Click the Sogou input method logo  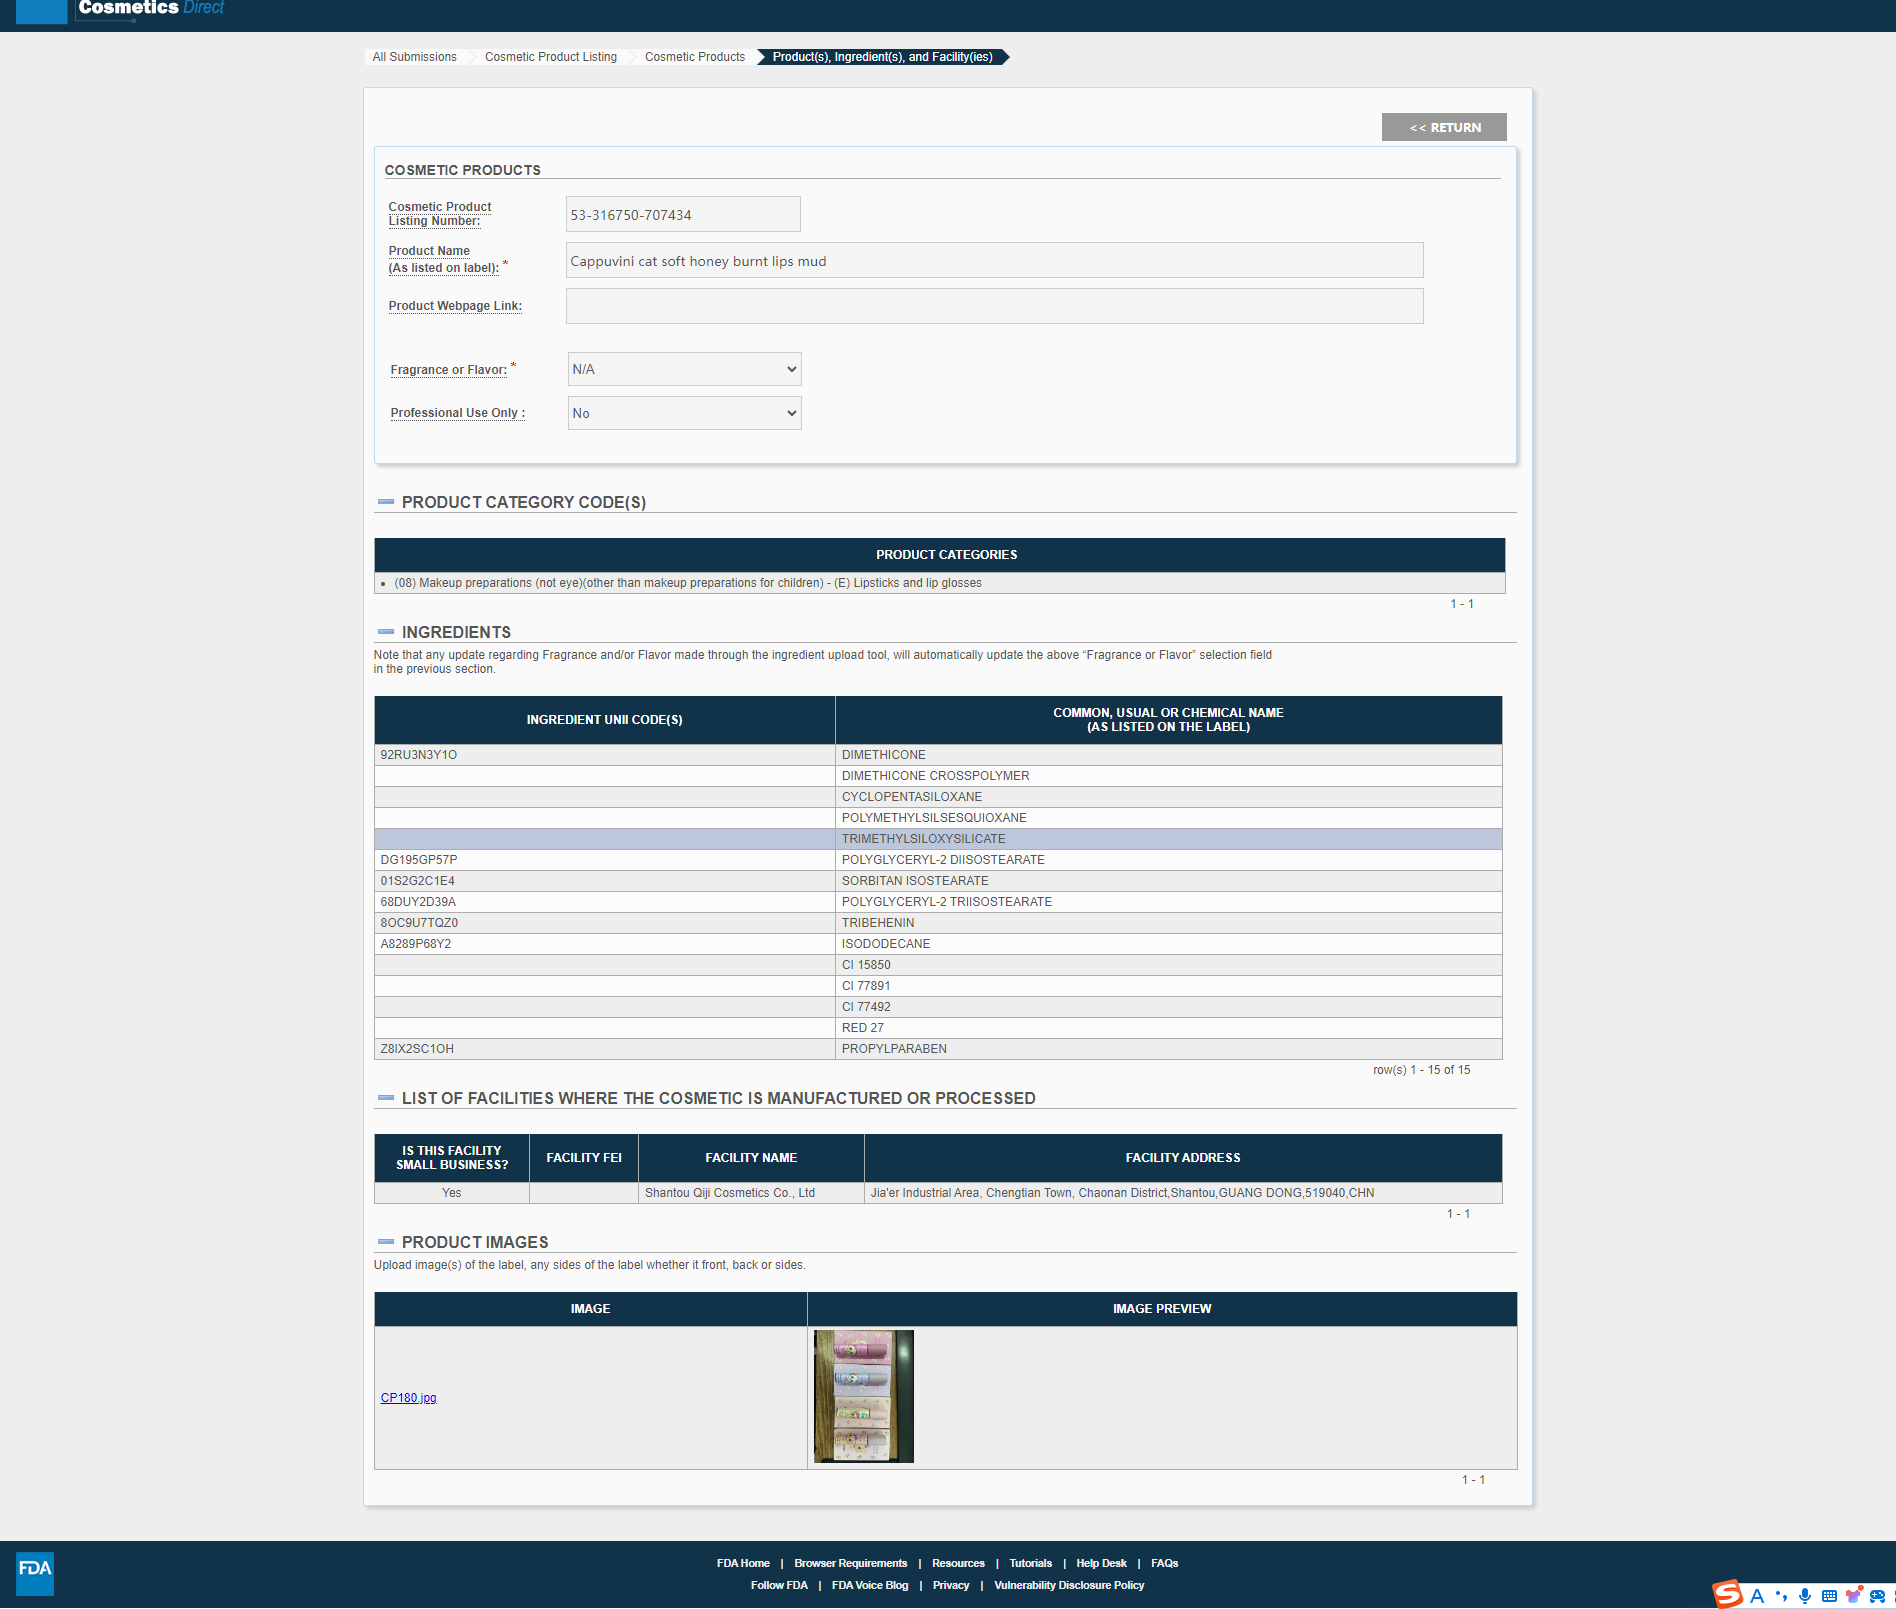[1727, 1594]
